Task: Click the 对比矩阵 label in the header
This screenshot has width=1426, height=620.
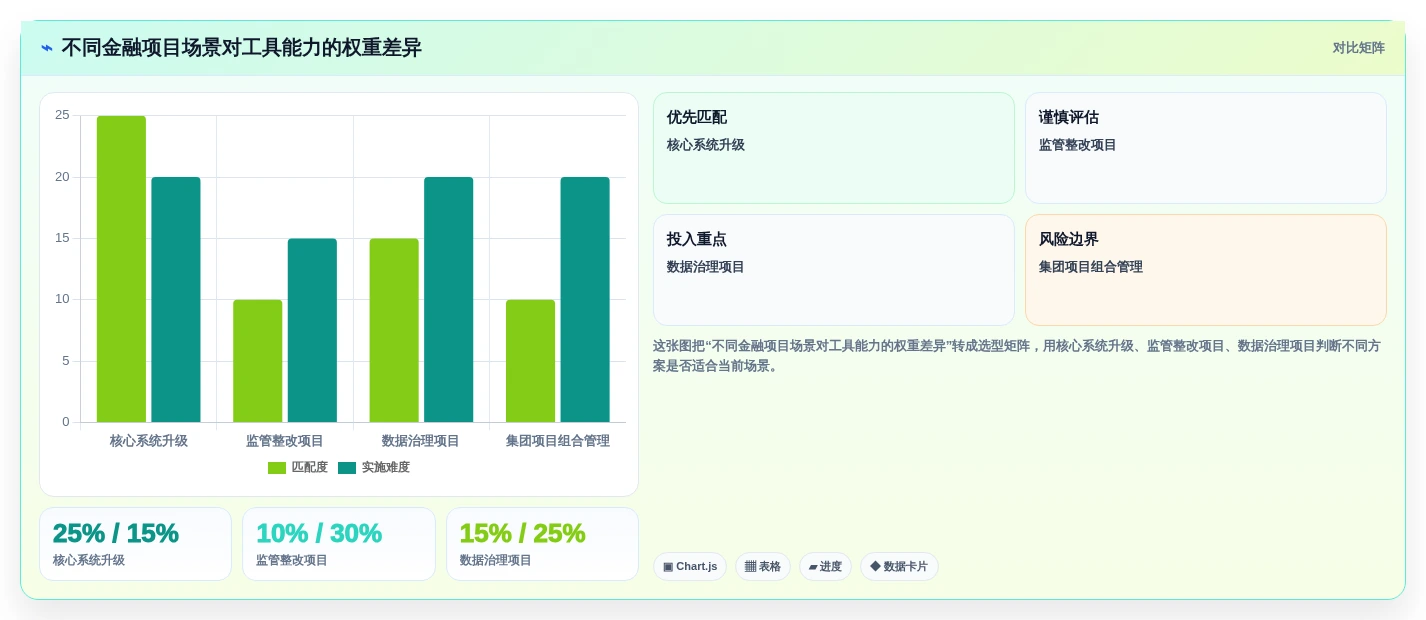Action: (1358, 48)
